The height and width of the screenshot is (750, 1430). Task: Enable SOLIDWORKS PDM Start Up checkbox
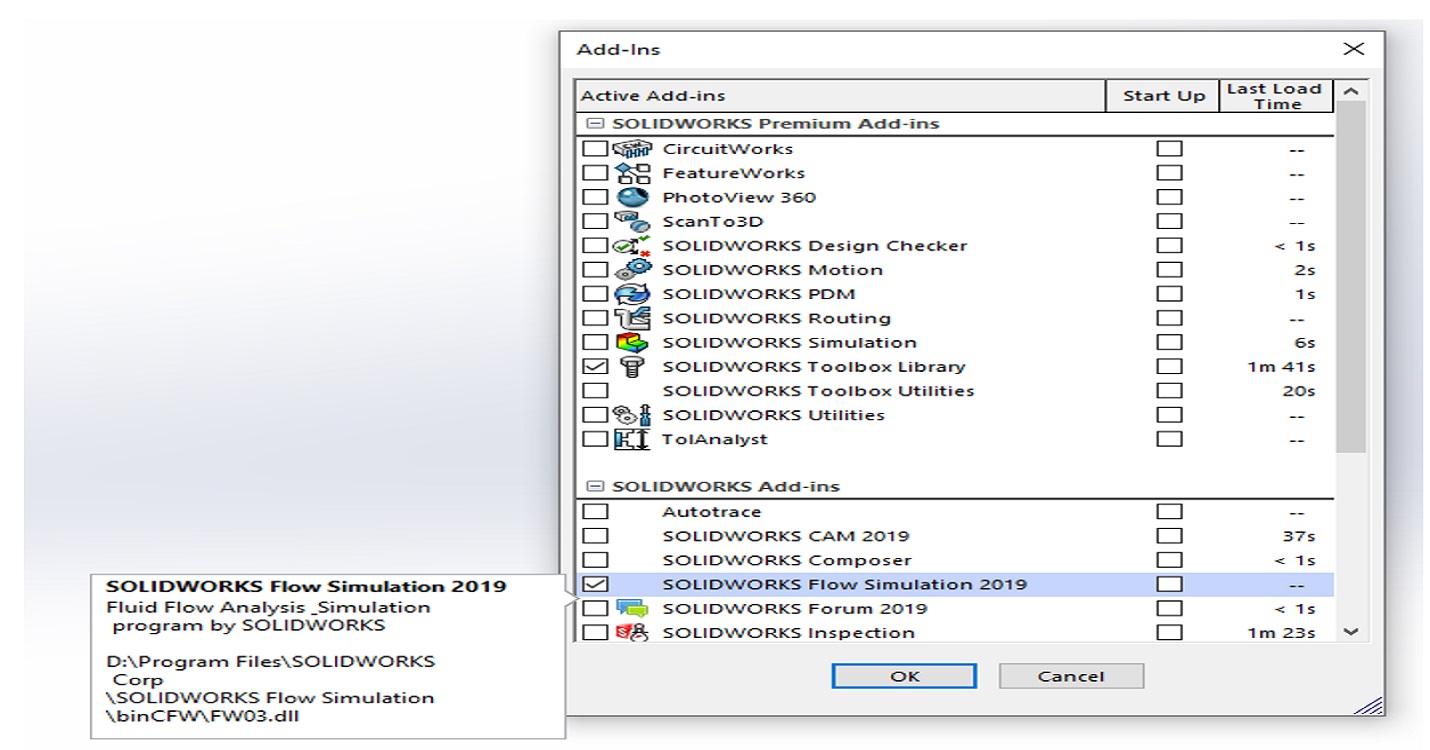tap(1169, 294)
